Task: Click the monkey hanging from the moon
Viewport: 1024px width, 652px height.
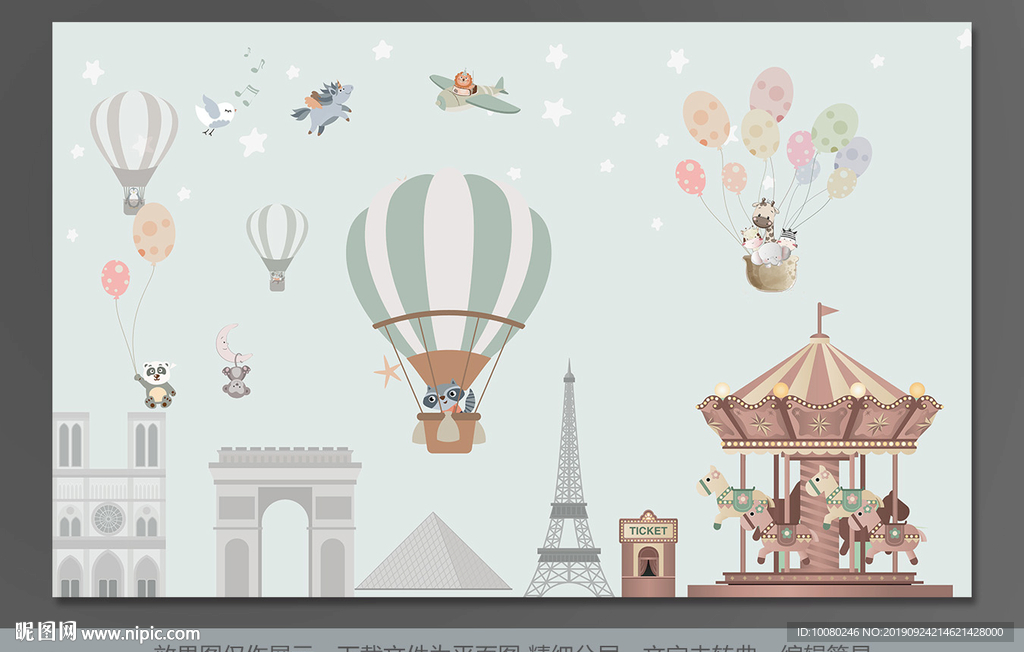Action: (235, 381)
